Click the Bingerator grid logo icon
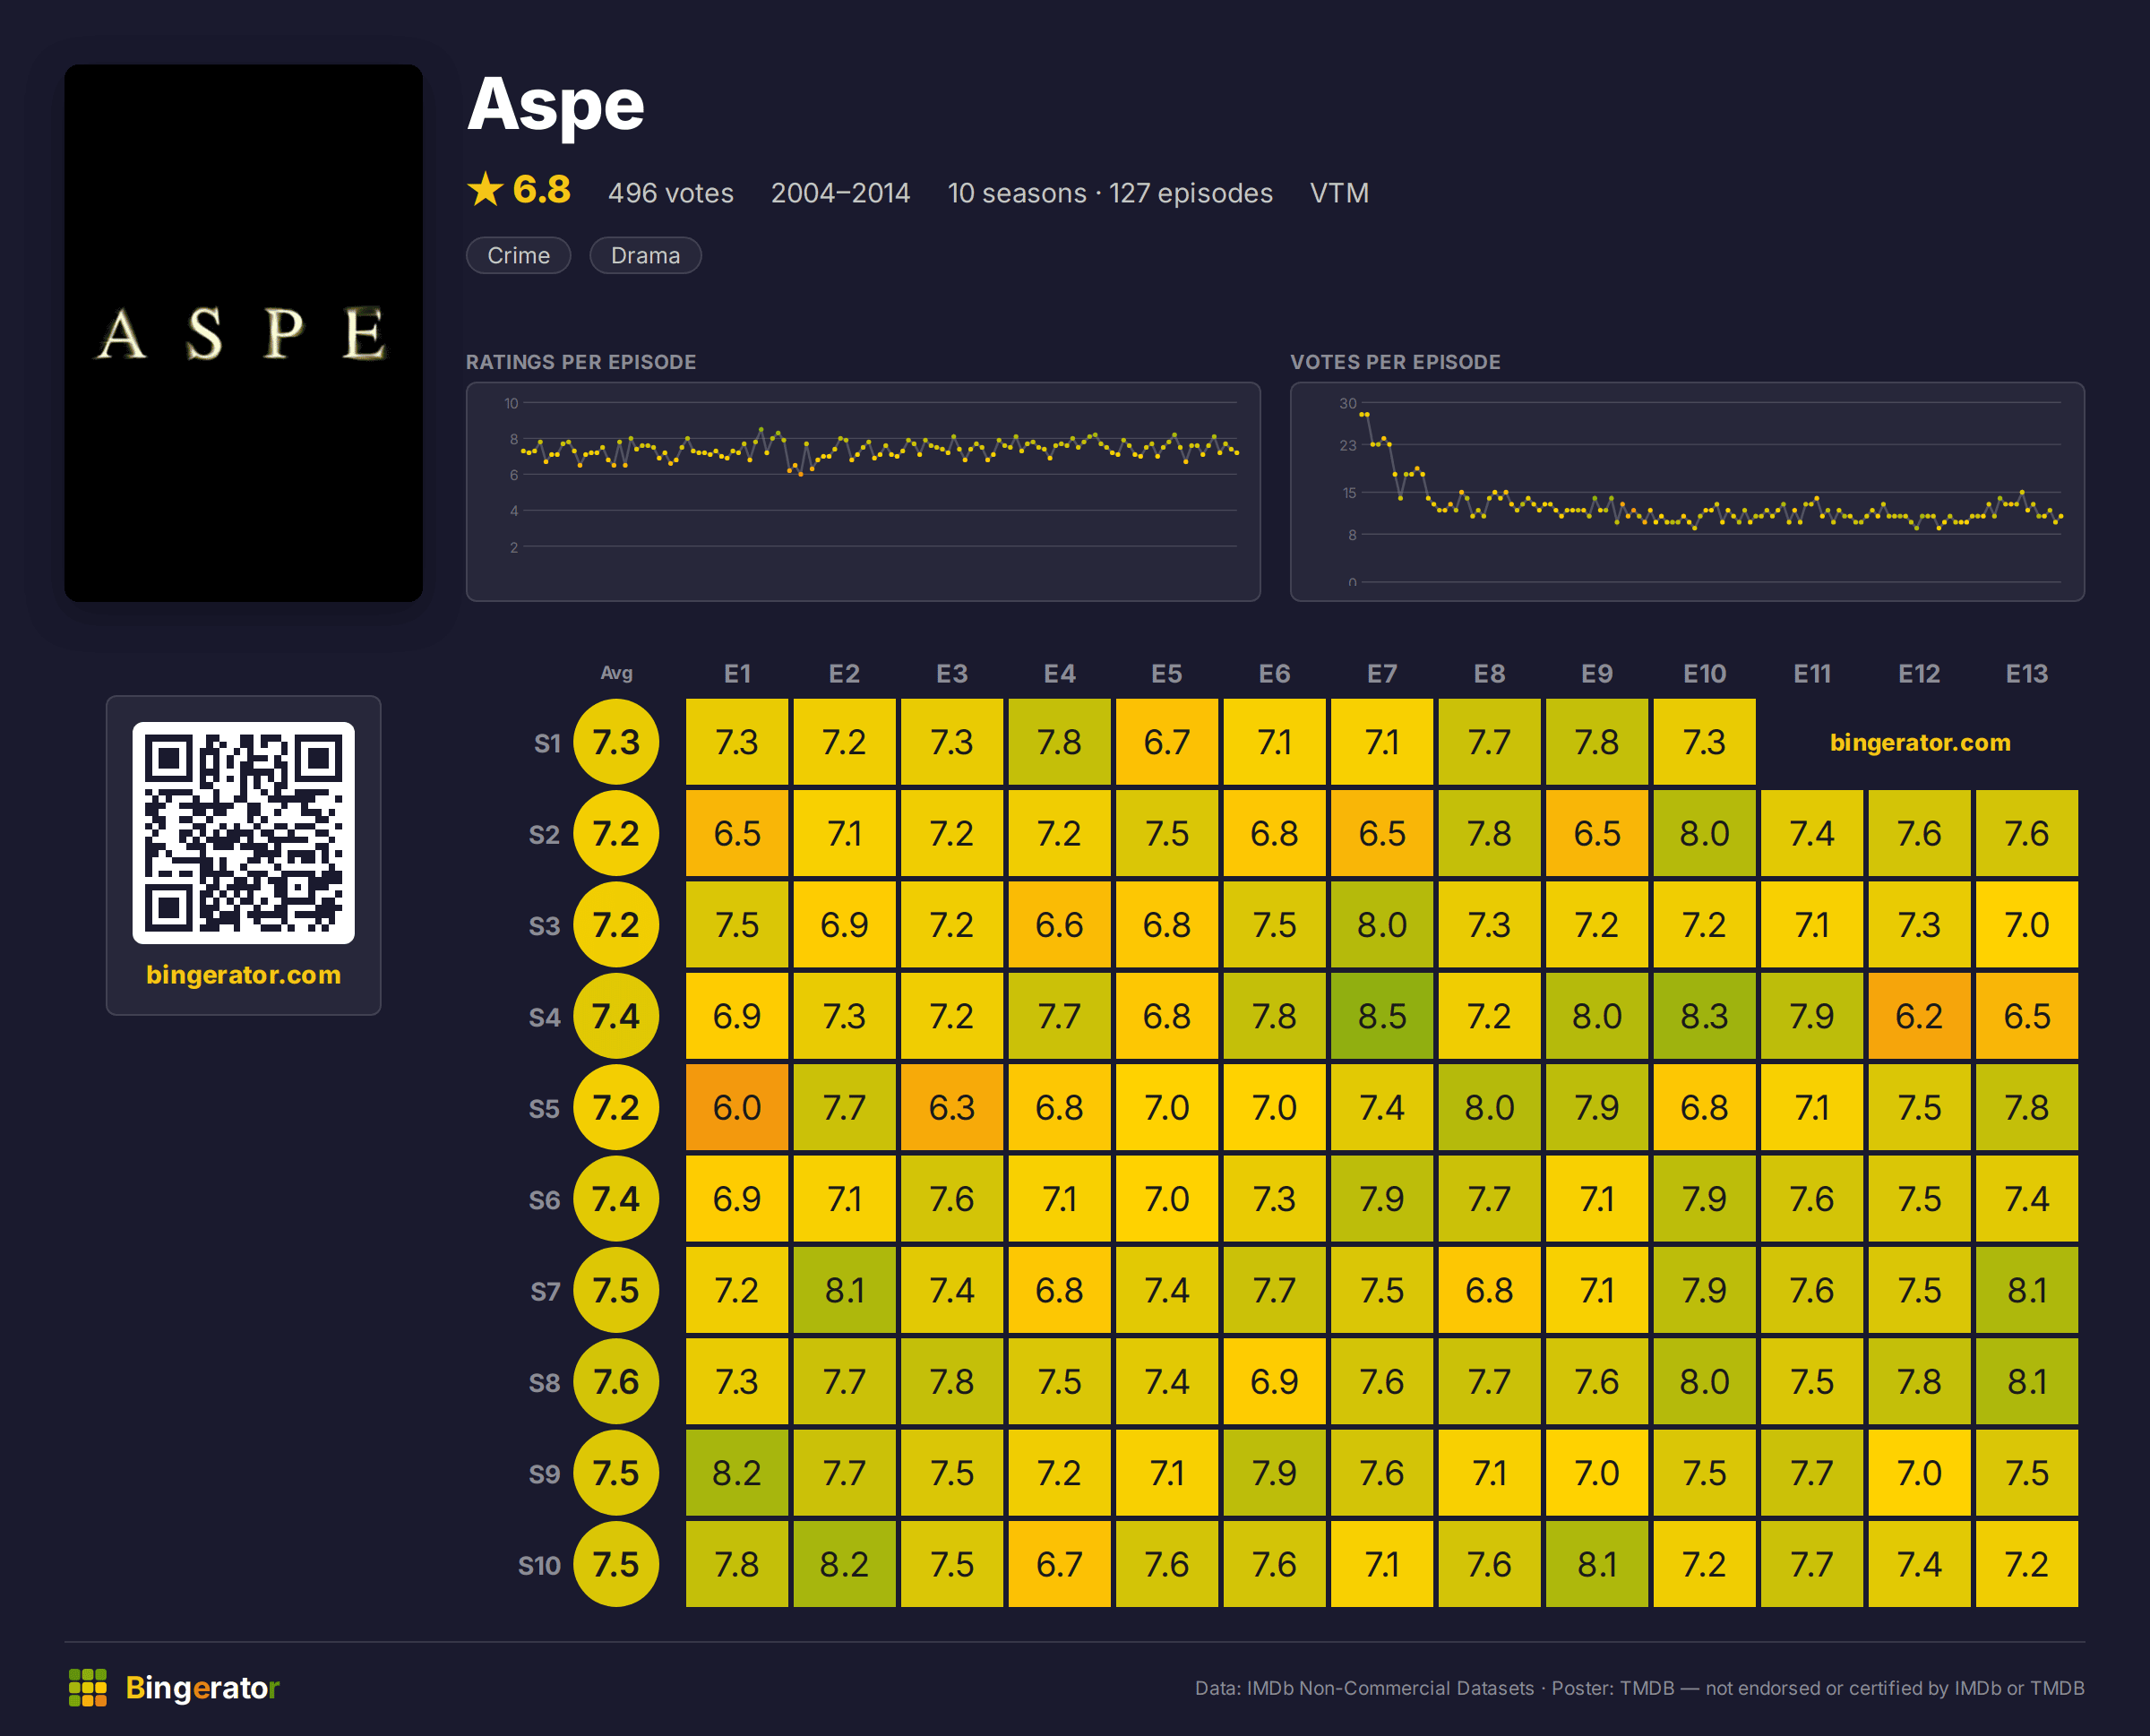Image resolution: width=2150 pixels, height=1736 pixels. click(x=88, y=1688)
